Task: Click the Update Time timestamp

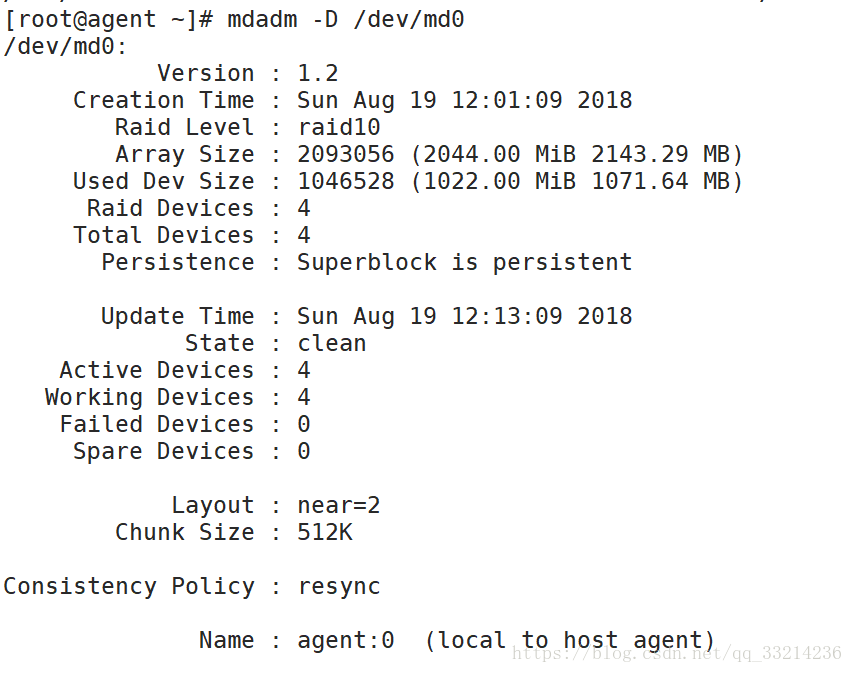Action: tap(465, 316)
